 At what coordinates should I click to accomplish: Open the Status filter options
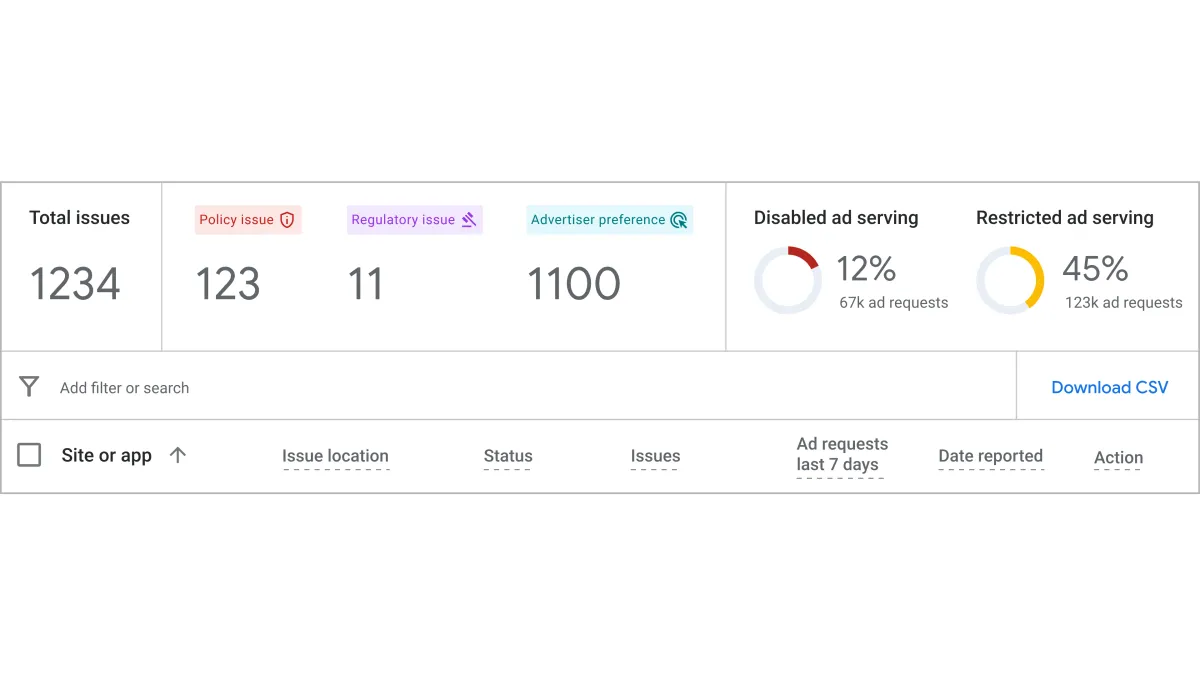pyautogui.click(x=507, y=455)
